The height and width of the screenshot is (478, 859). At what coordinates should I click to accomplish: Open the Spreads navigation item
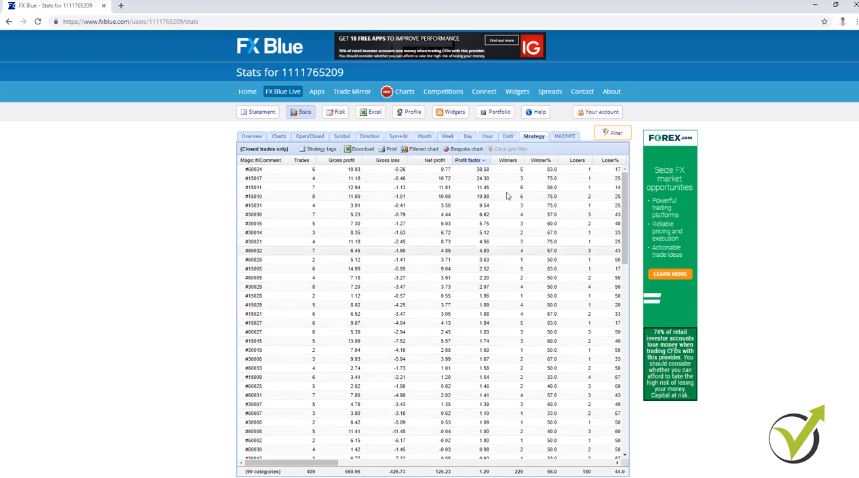[x=550, y=91]
